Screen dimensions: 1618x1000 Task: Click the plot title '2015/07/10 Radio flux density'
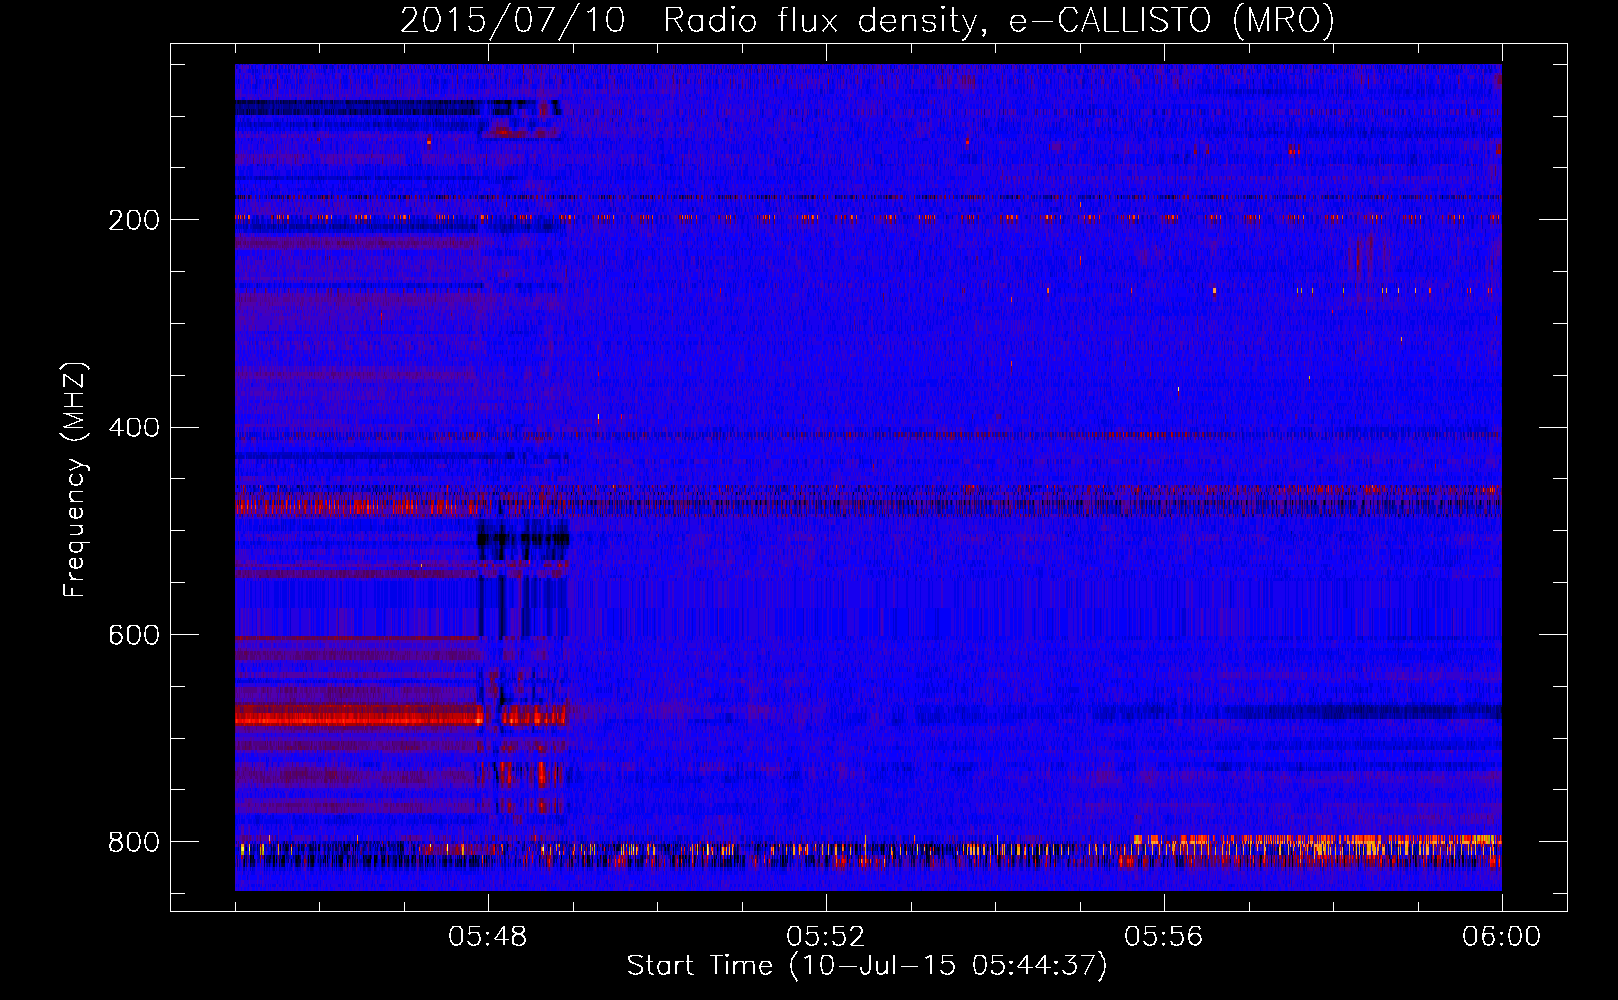click(867, 21)
